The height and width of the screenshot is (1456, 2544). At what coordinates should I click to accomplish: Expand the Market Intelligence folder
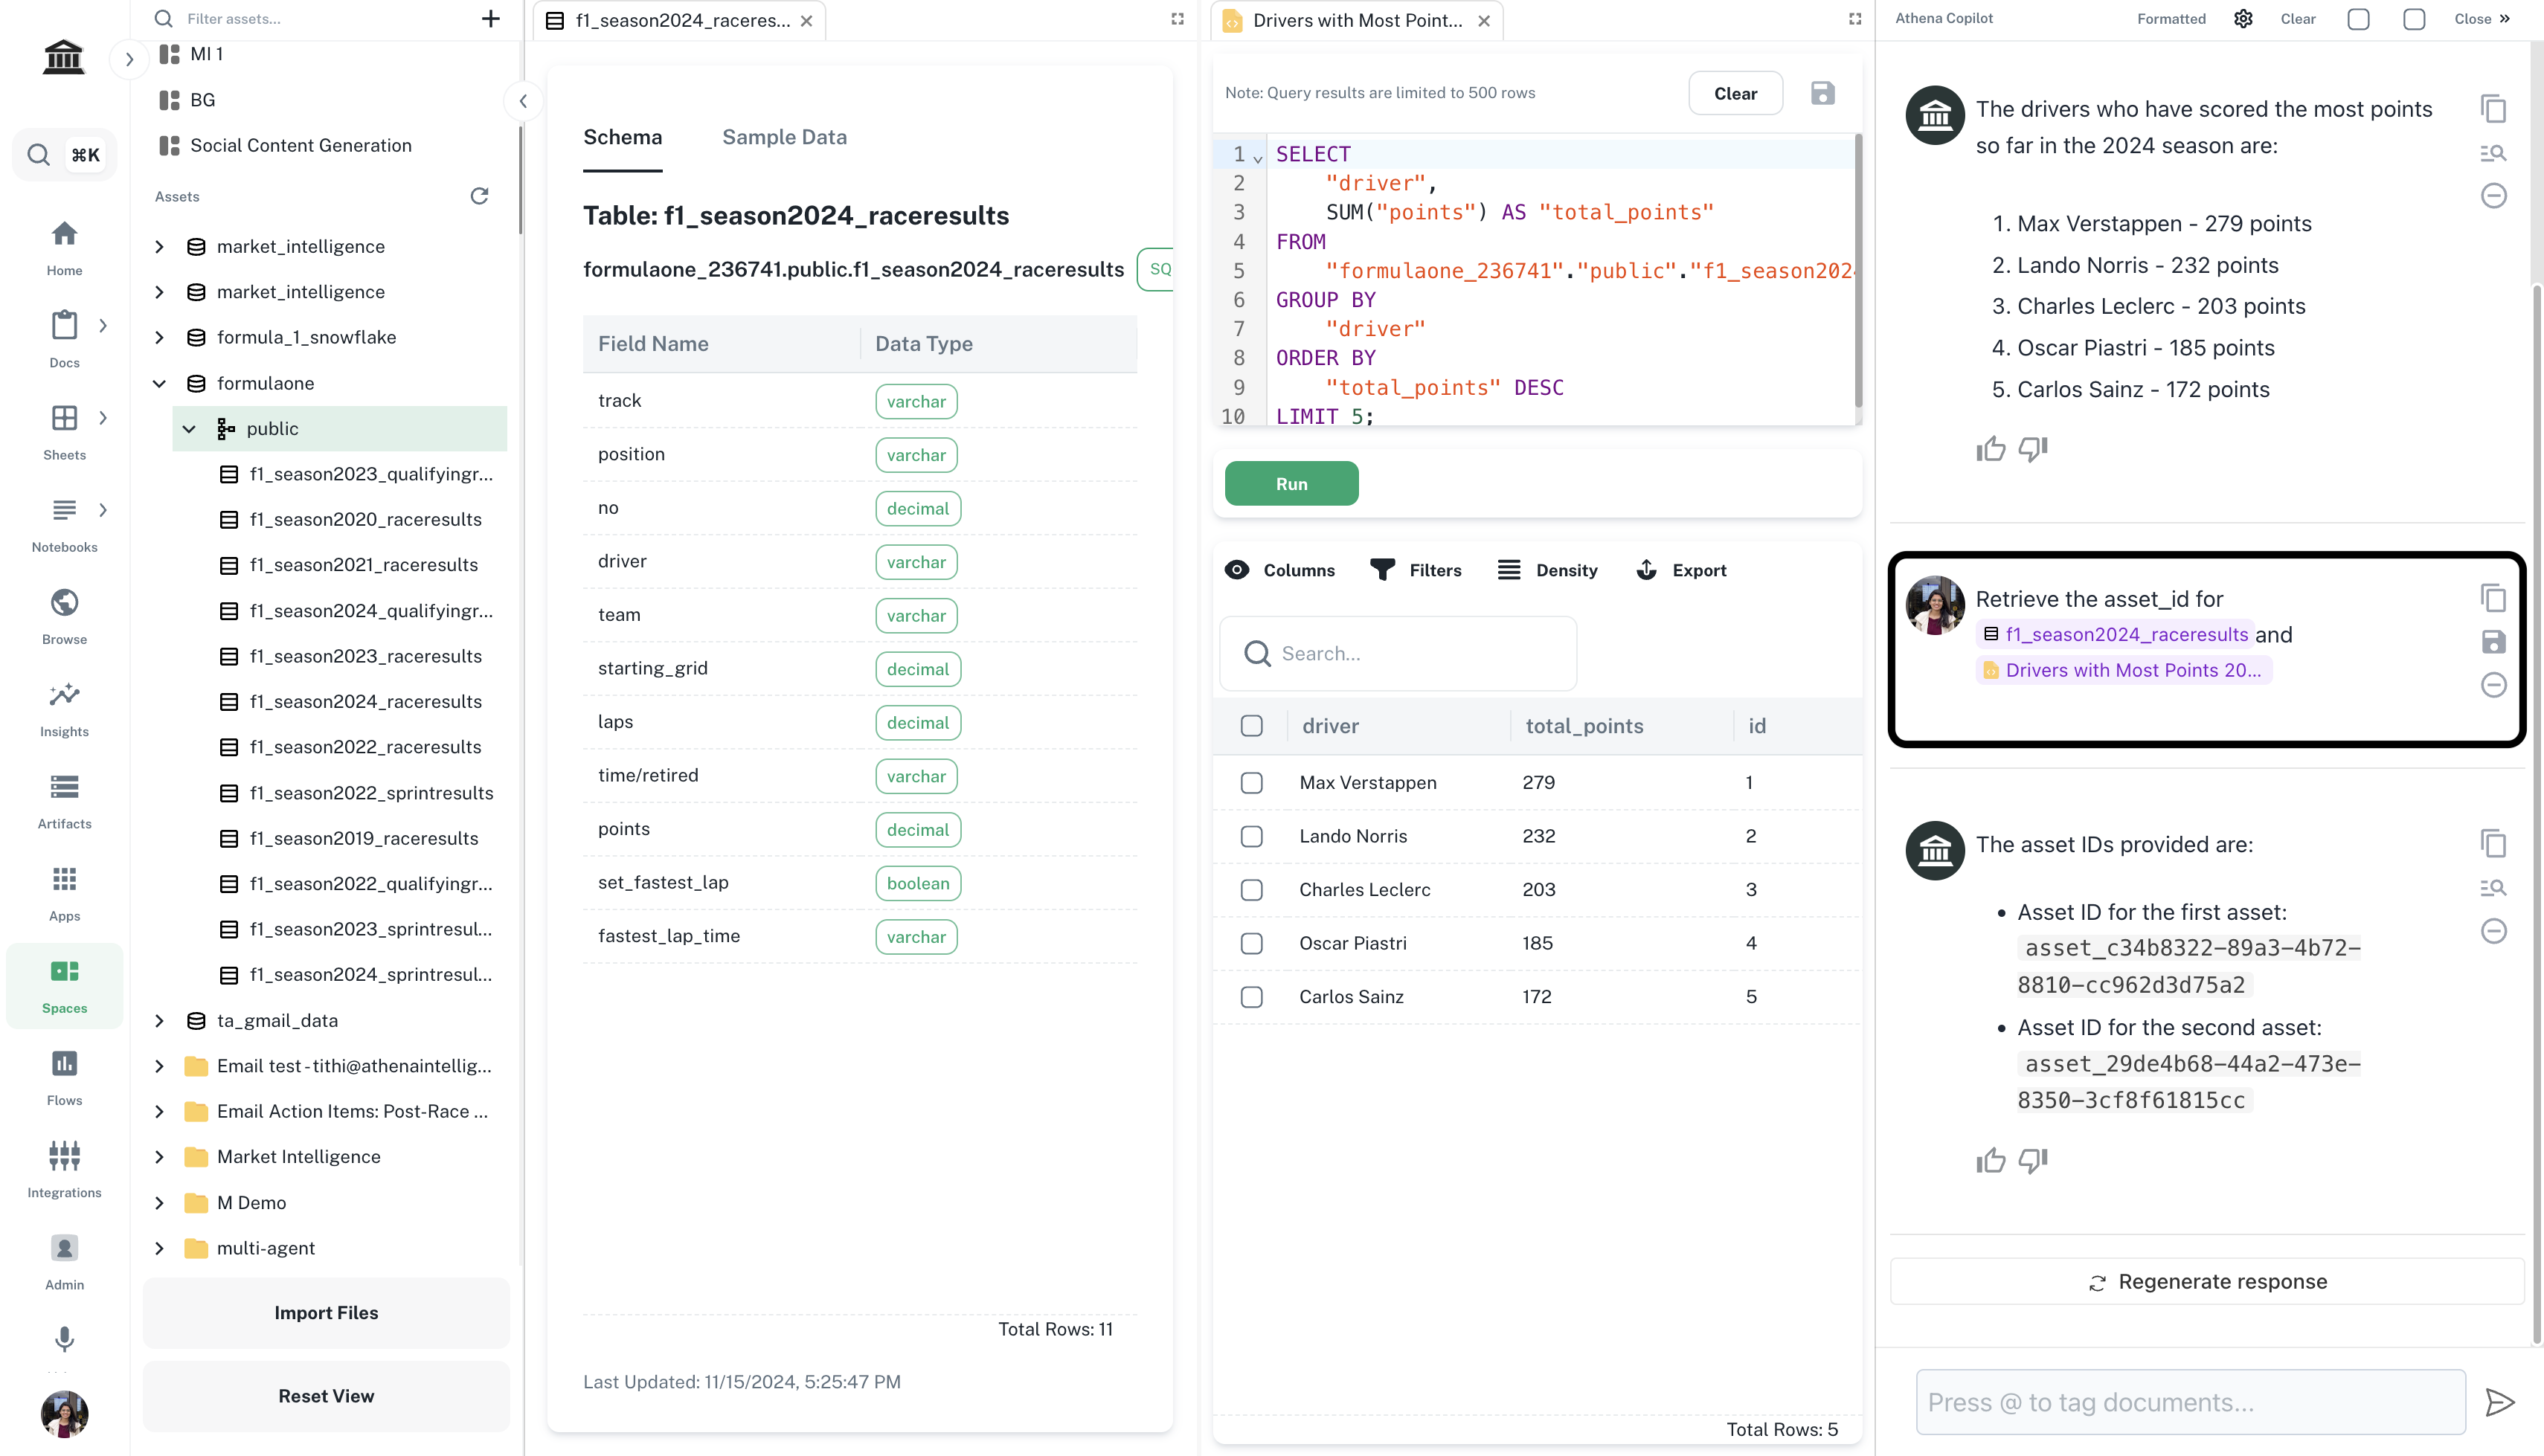159,1157
